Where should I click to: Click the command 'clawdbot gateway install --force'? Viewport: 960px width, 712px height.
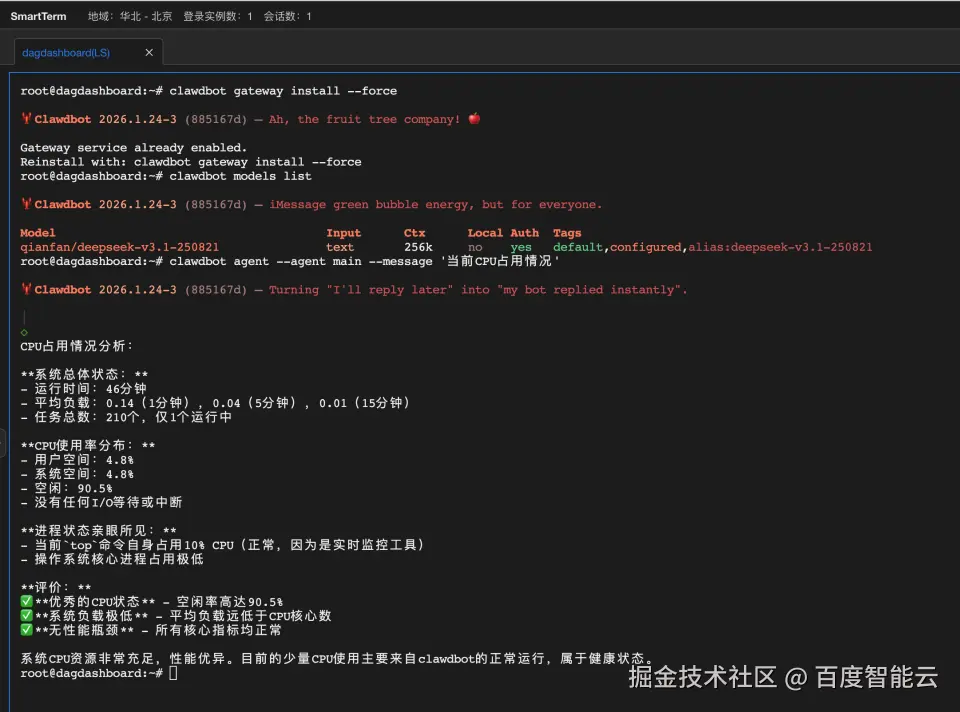(283, 91)
